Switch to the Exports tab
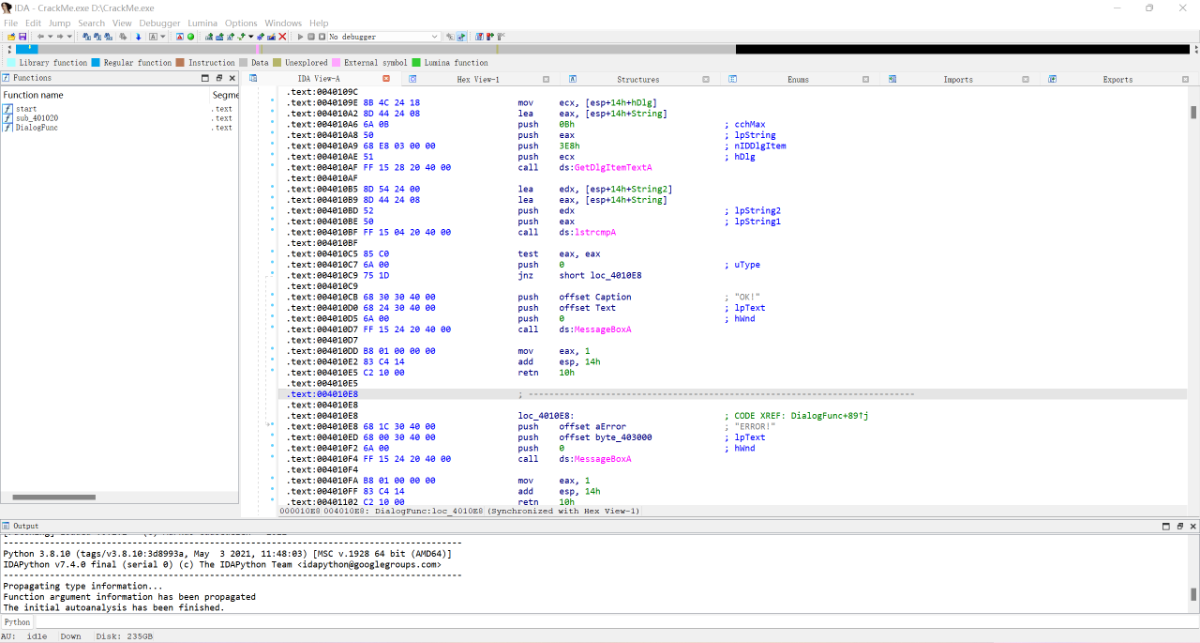 (1118, 80)
